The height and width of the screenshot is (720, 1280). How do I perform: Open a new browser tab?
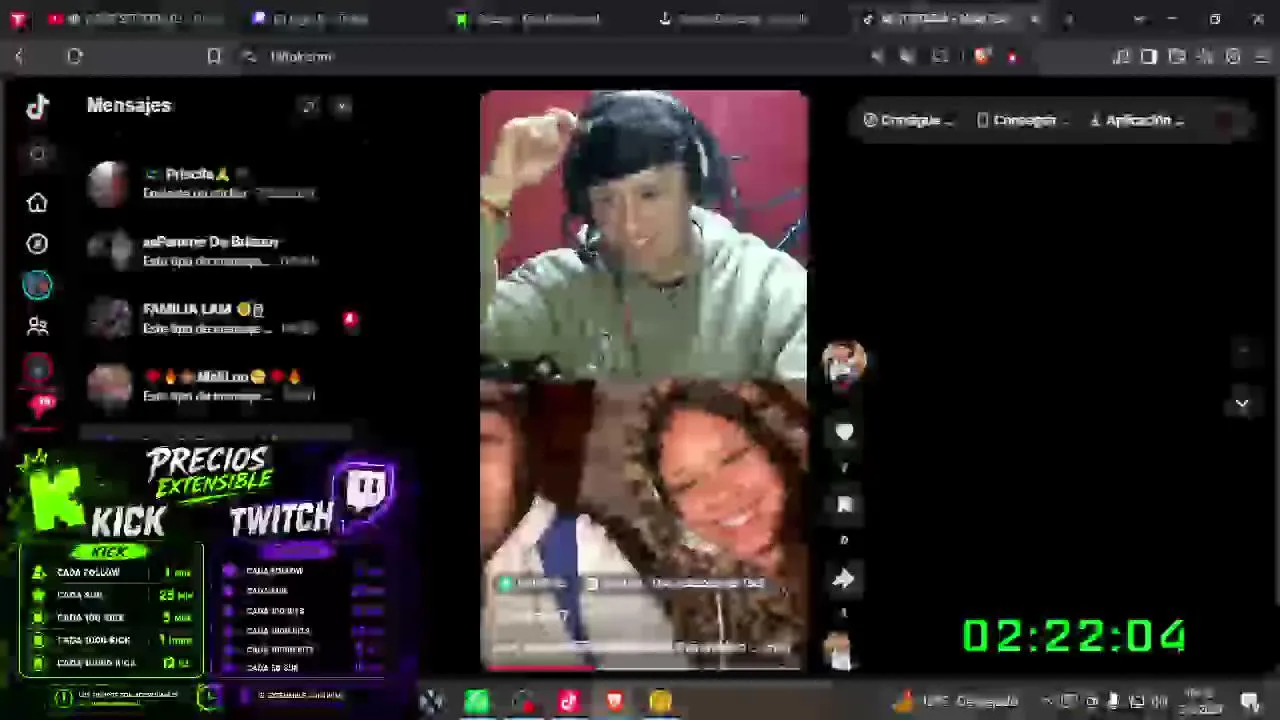1068,19
